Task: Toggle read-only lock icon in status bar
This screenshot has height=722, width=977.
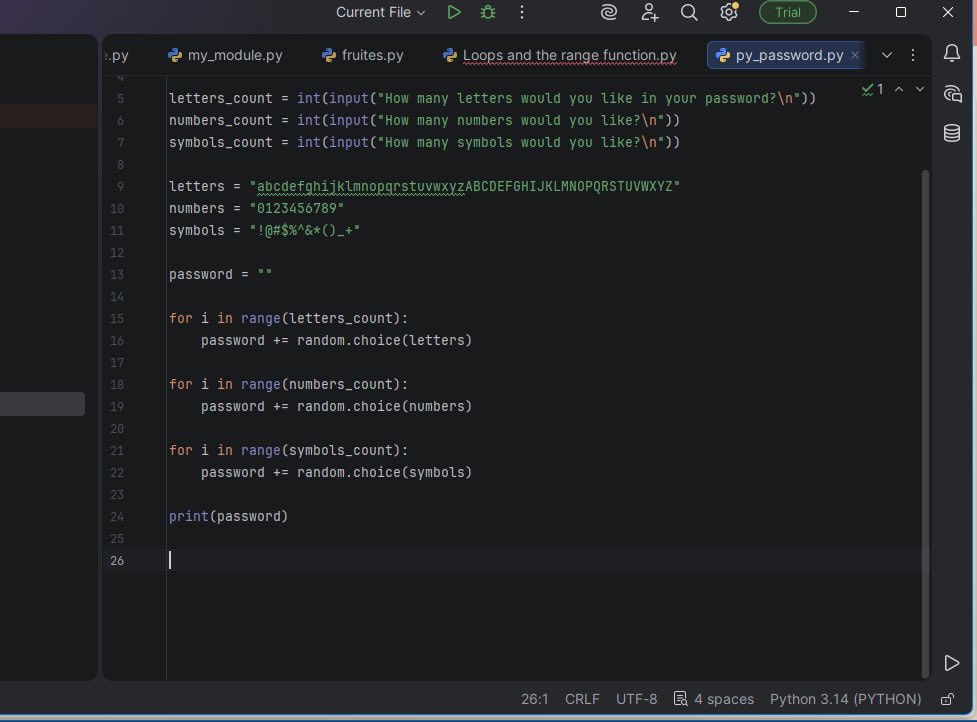Action: coord(947,699)
